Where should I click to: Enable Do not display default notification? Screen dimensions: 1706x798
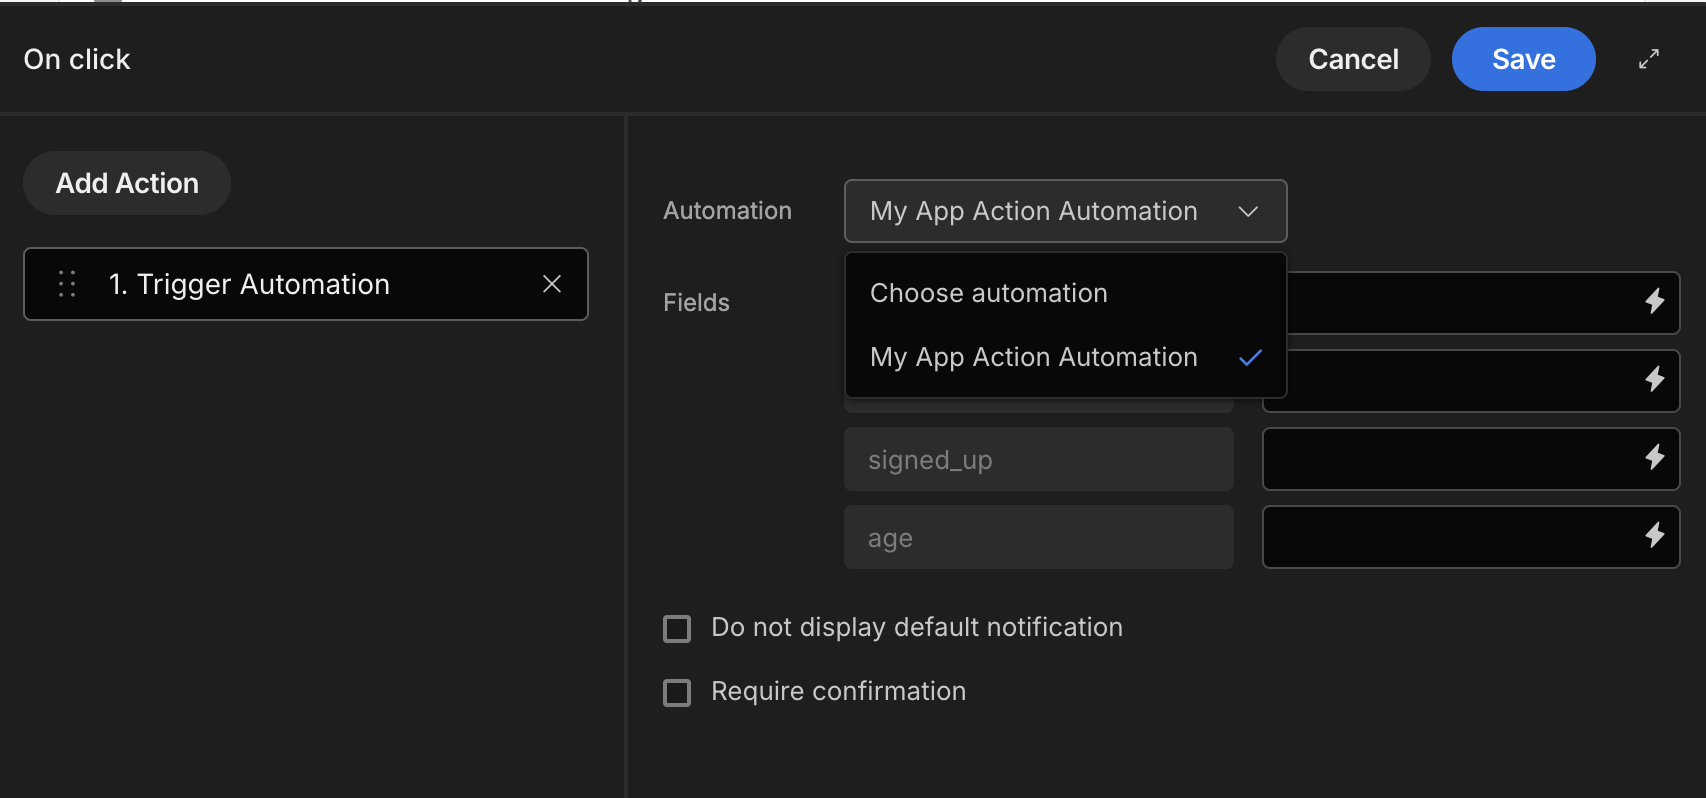(677, 628)
